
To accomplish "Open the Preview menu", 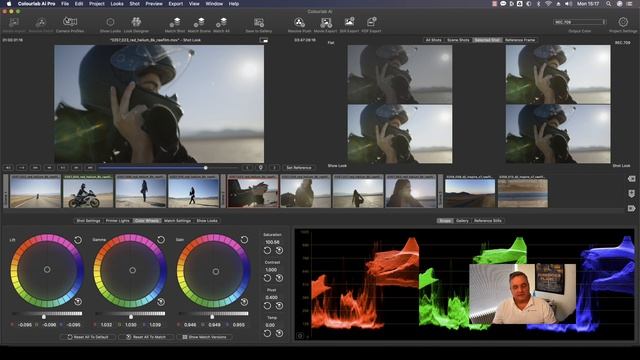I will pyautogui.click(x=154, y=4).
